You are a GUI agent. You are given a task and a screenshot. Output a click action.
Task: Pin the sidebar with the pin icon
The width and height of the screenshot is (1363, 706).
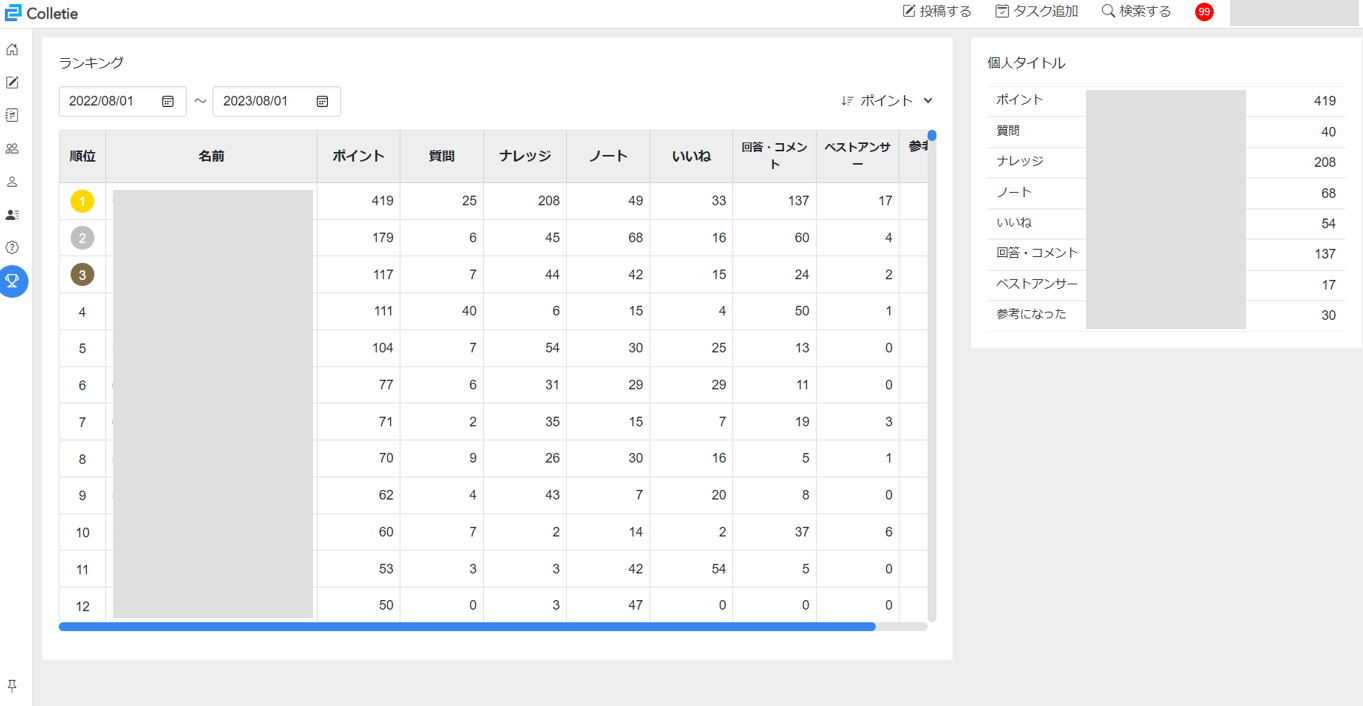(12, 685)
